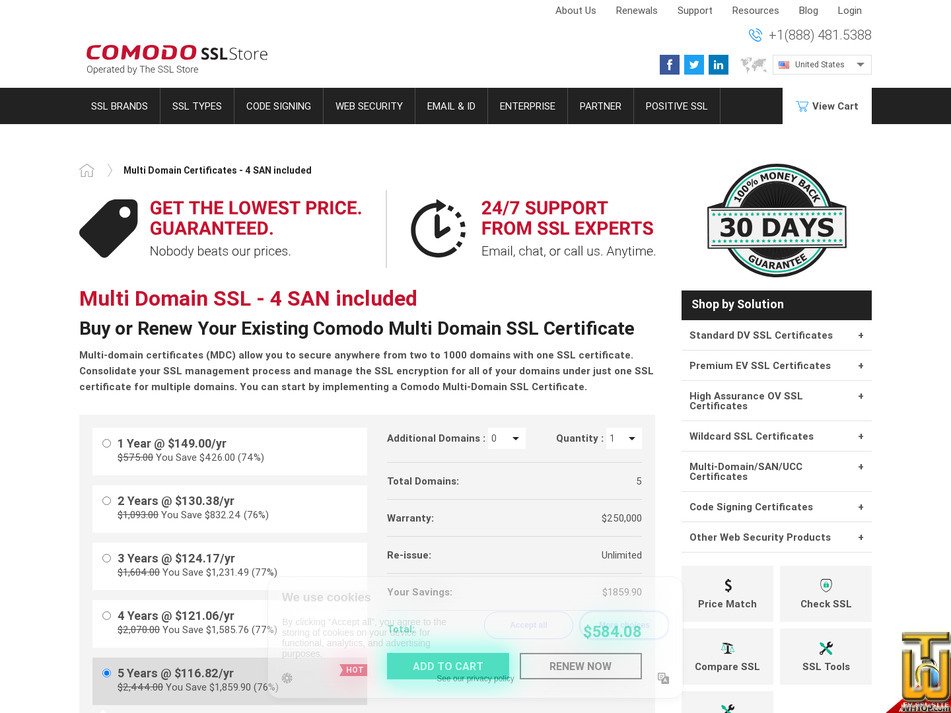Screen dimensions: 951x713
Task: Select the 1 Year pricing option
Action: point(107,443)
